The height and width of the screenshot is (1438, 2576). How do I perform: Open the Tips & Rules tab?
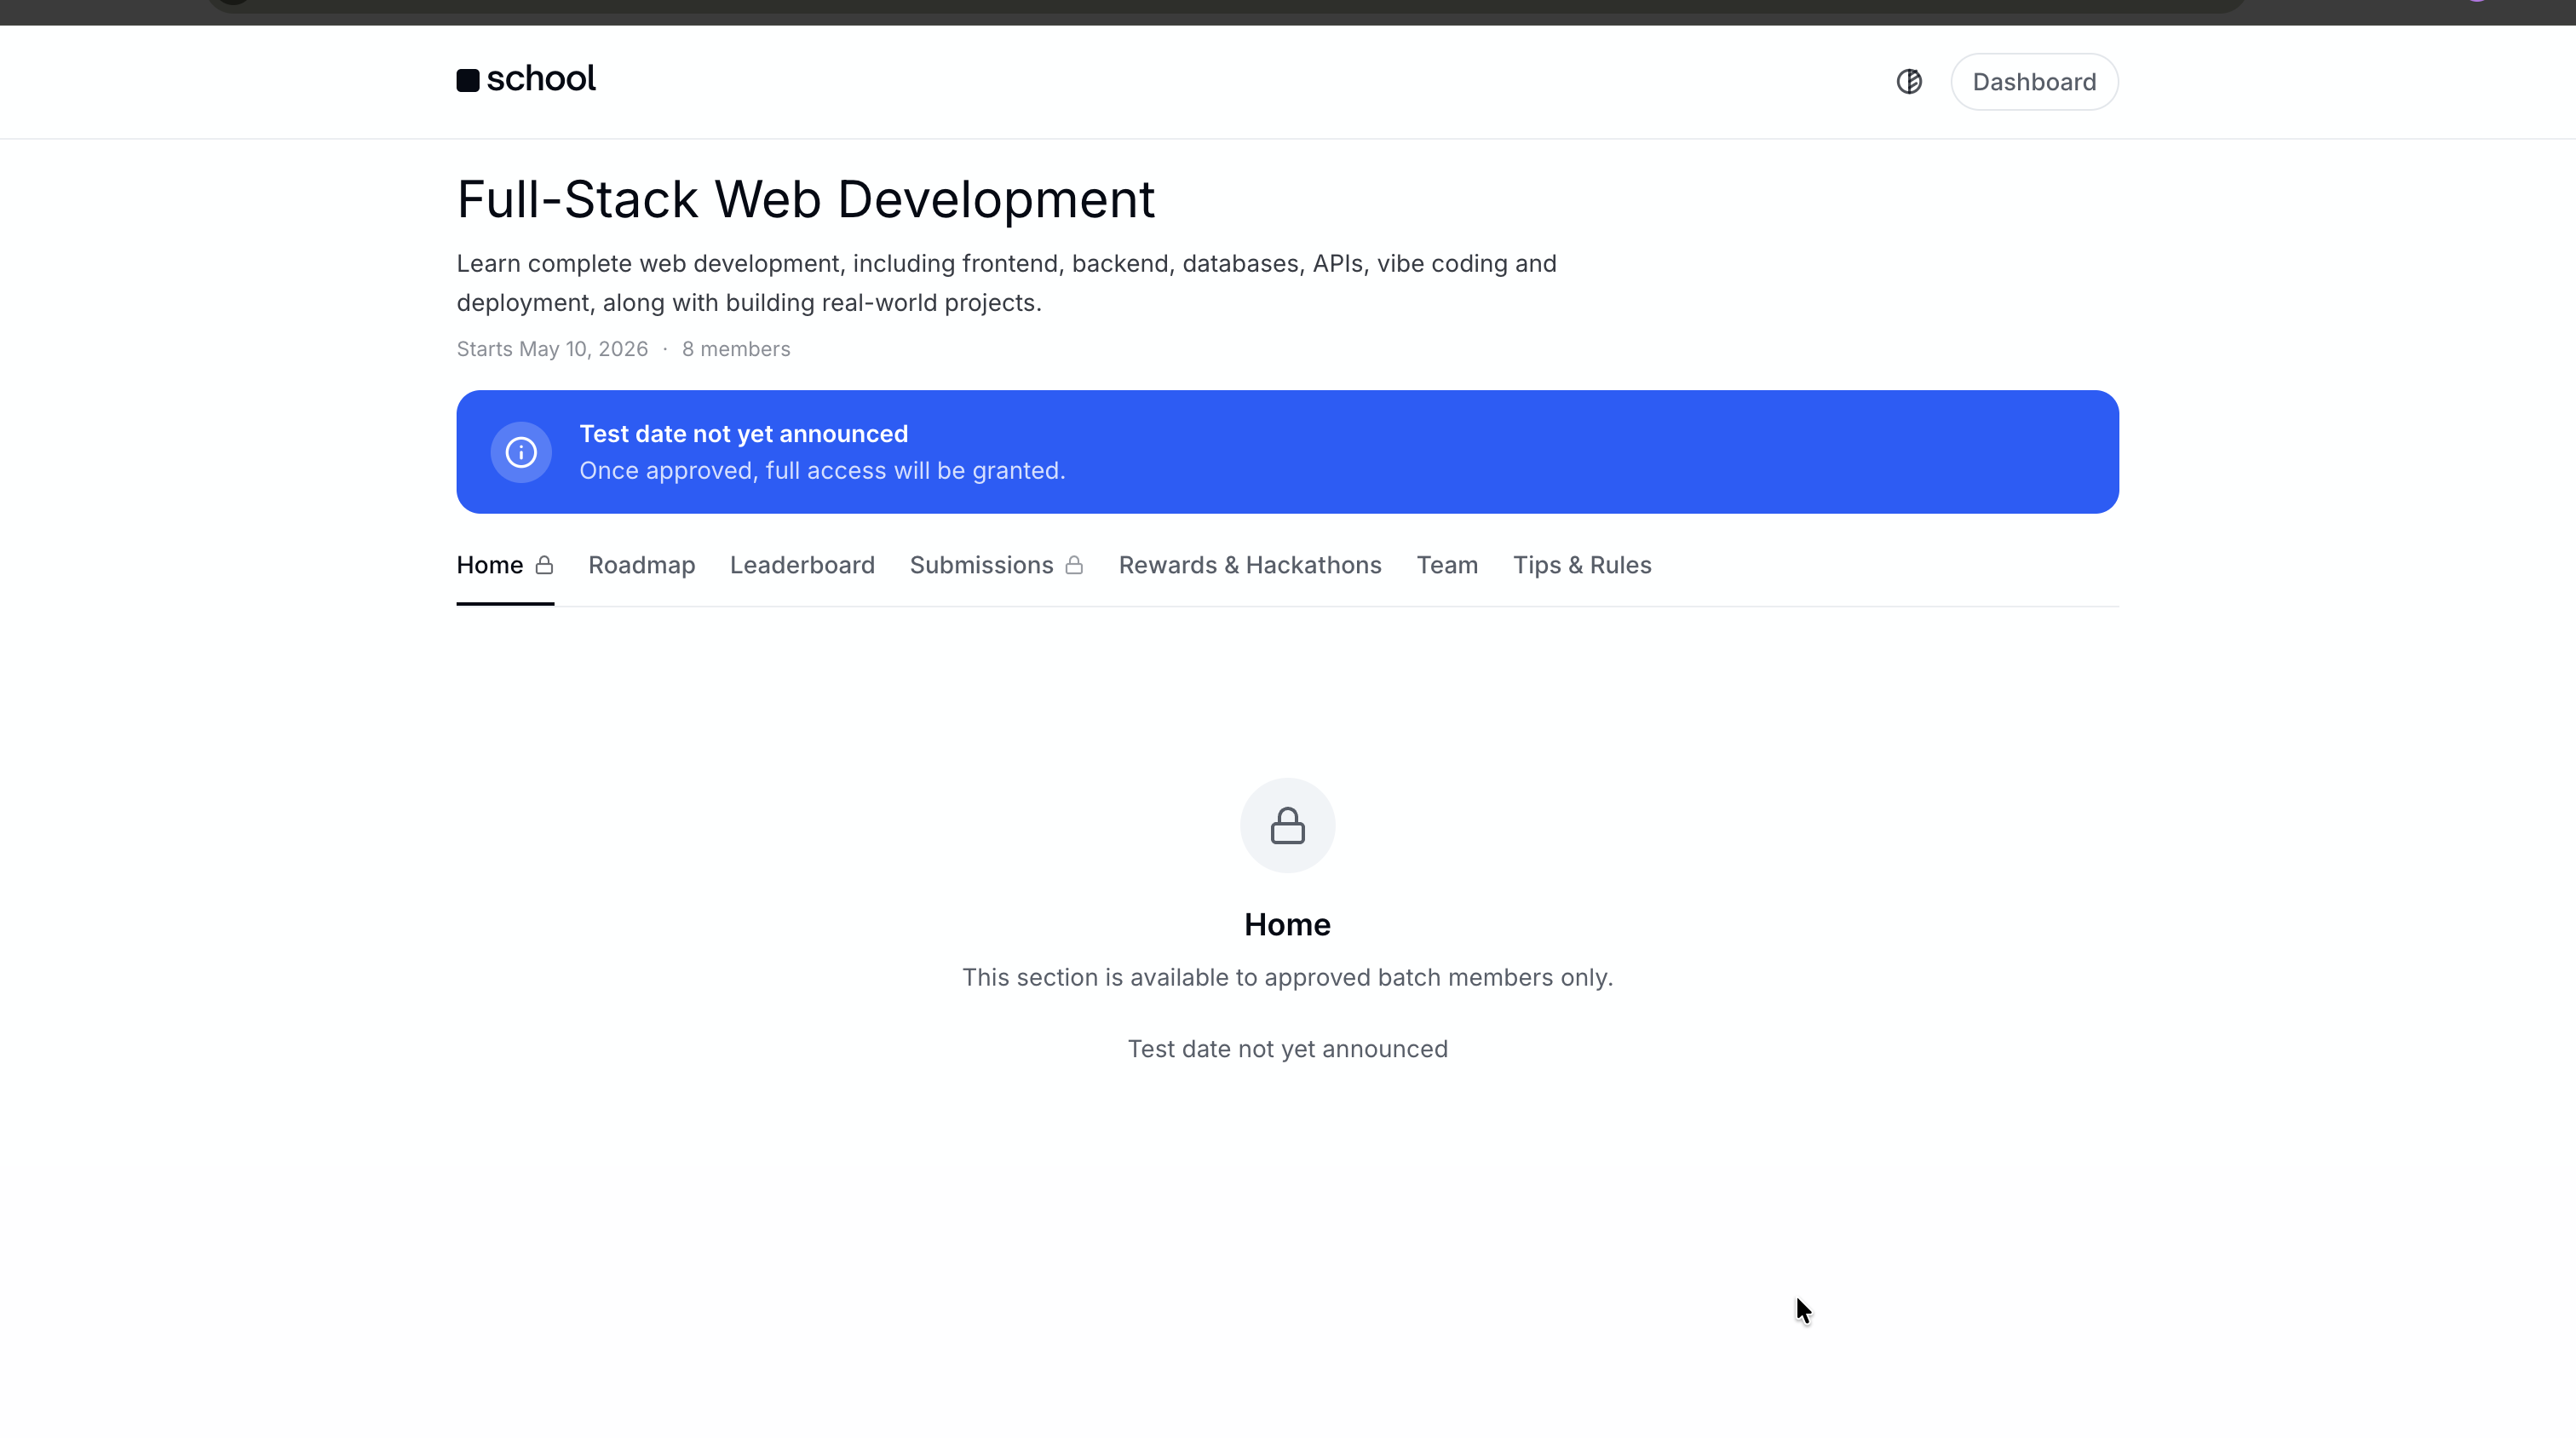point(1581,565)
